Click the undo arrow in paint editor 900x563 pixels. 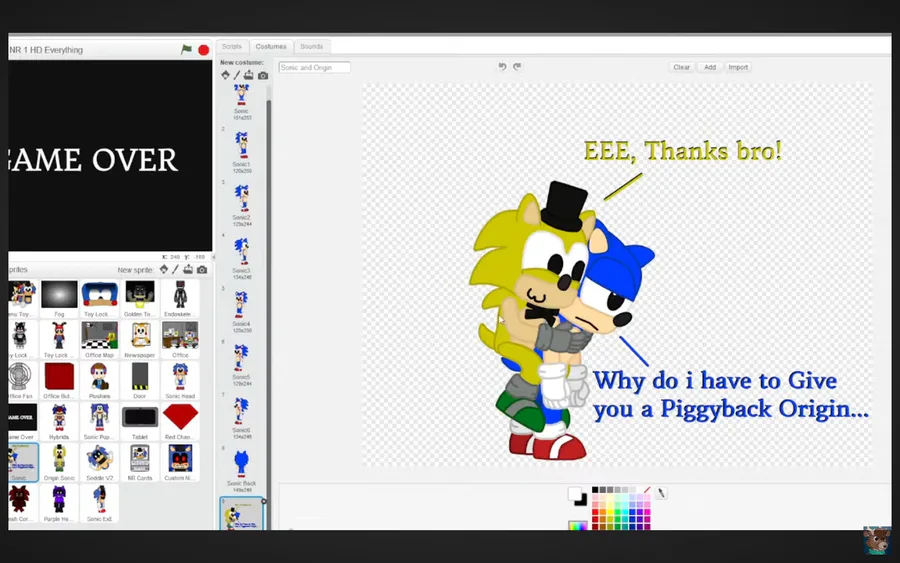[502, 67]
